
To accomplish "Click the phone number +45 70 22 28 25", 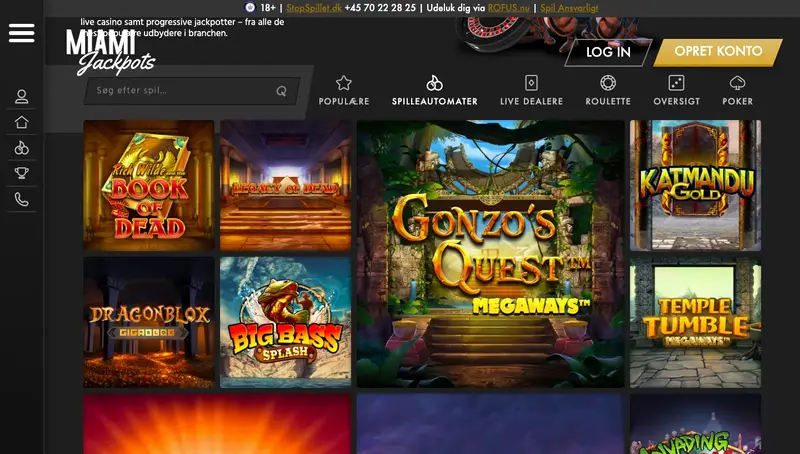I will click(380, 8).
